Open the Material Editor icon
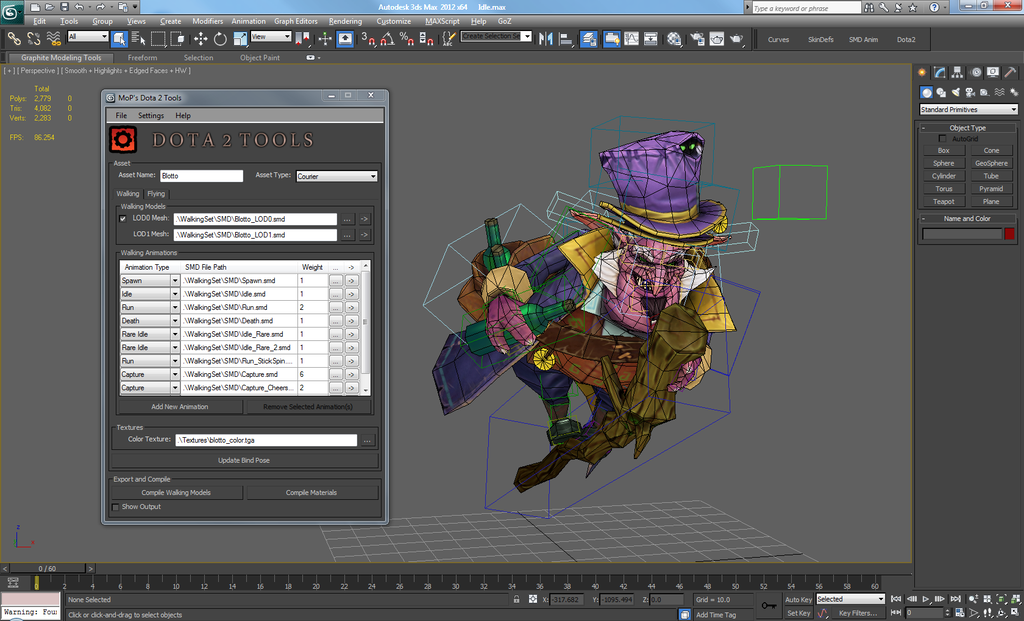The height and width of the screenshot is (621, 1024). pos(674,39)
